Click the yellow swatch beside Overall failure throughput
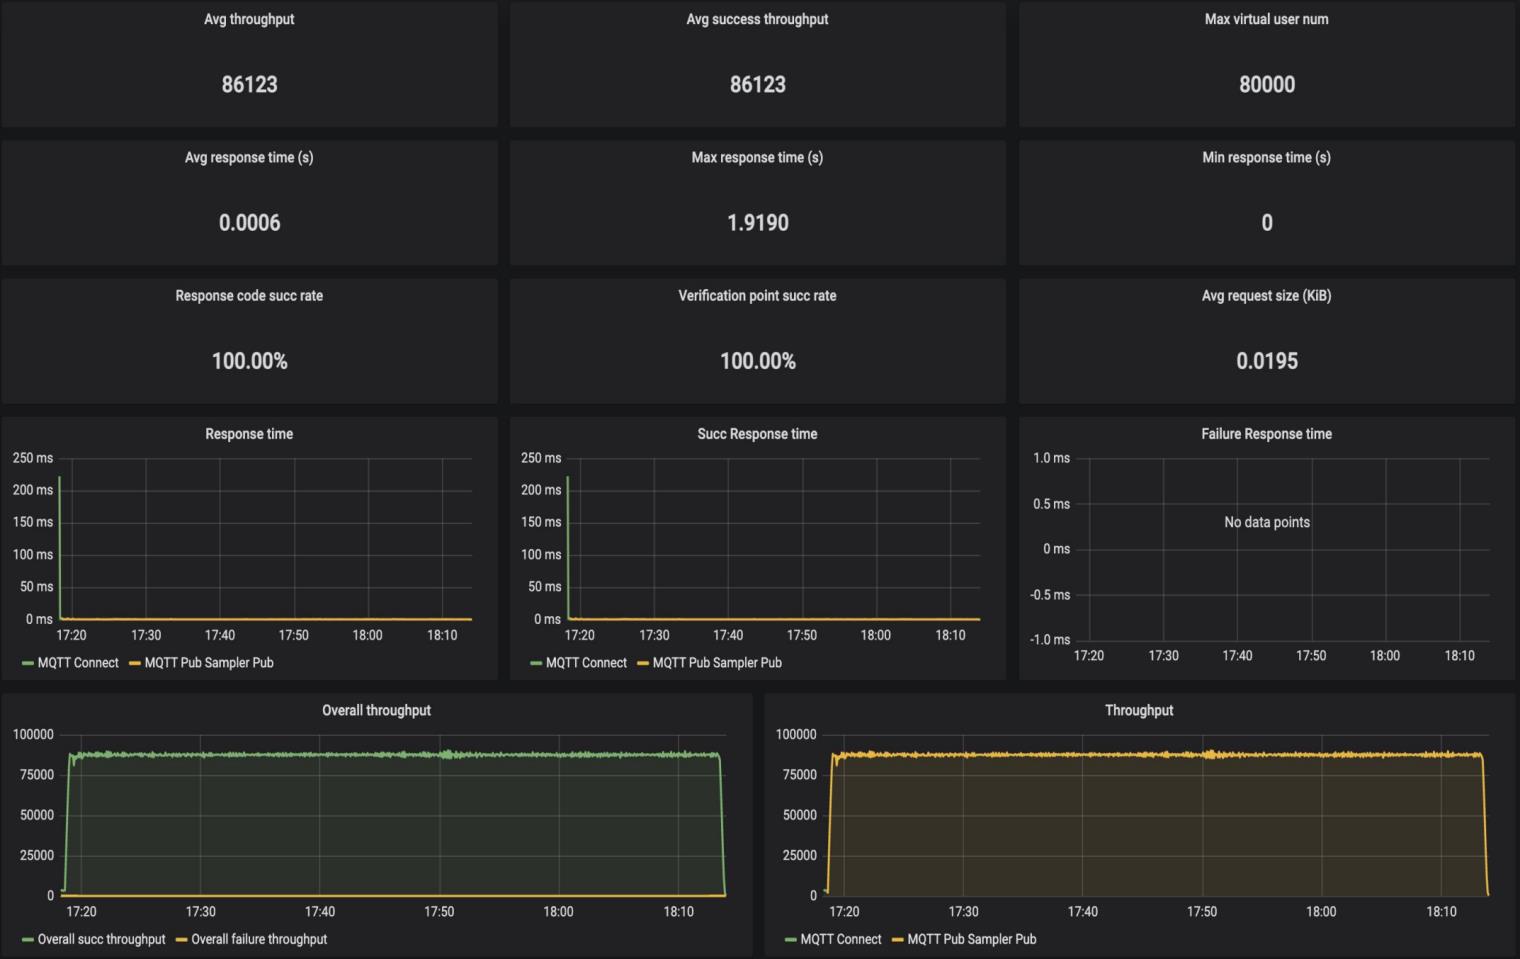The height and width of the screenshot is (959, 1520). coord(181,940)
